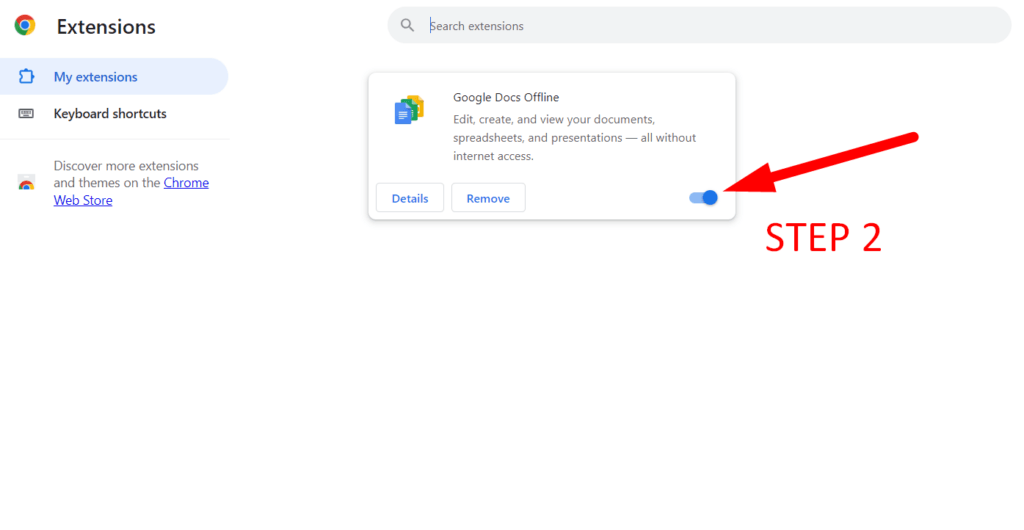Select the My extensions sidebar label
The image size is (1024, 530).
pos(96,77)
